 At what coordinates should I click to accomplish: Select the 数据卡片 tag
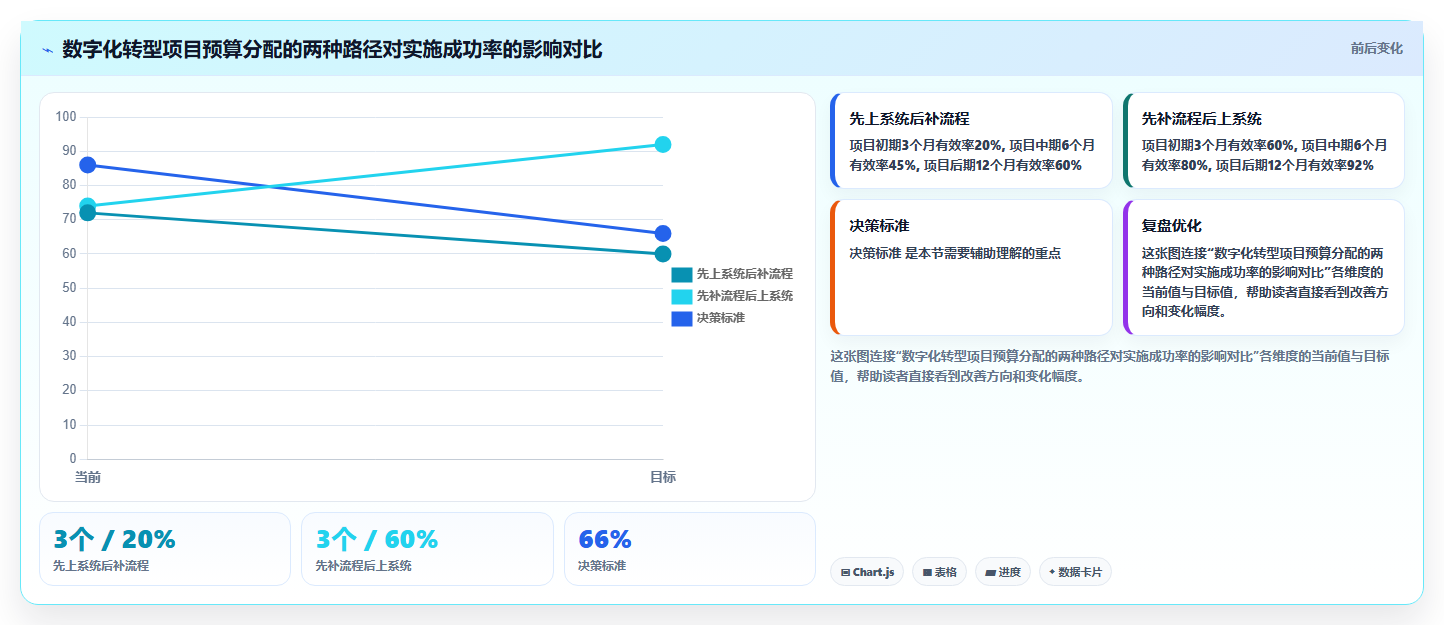point(1075,572)
